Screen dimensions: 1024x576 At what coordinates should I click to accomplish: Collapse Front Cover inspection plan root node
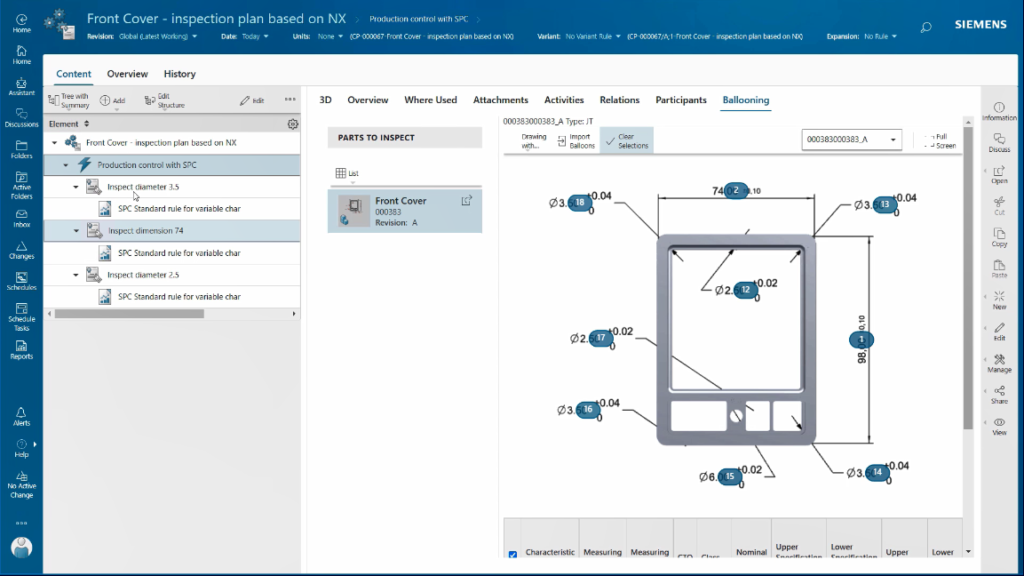54,142
